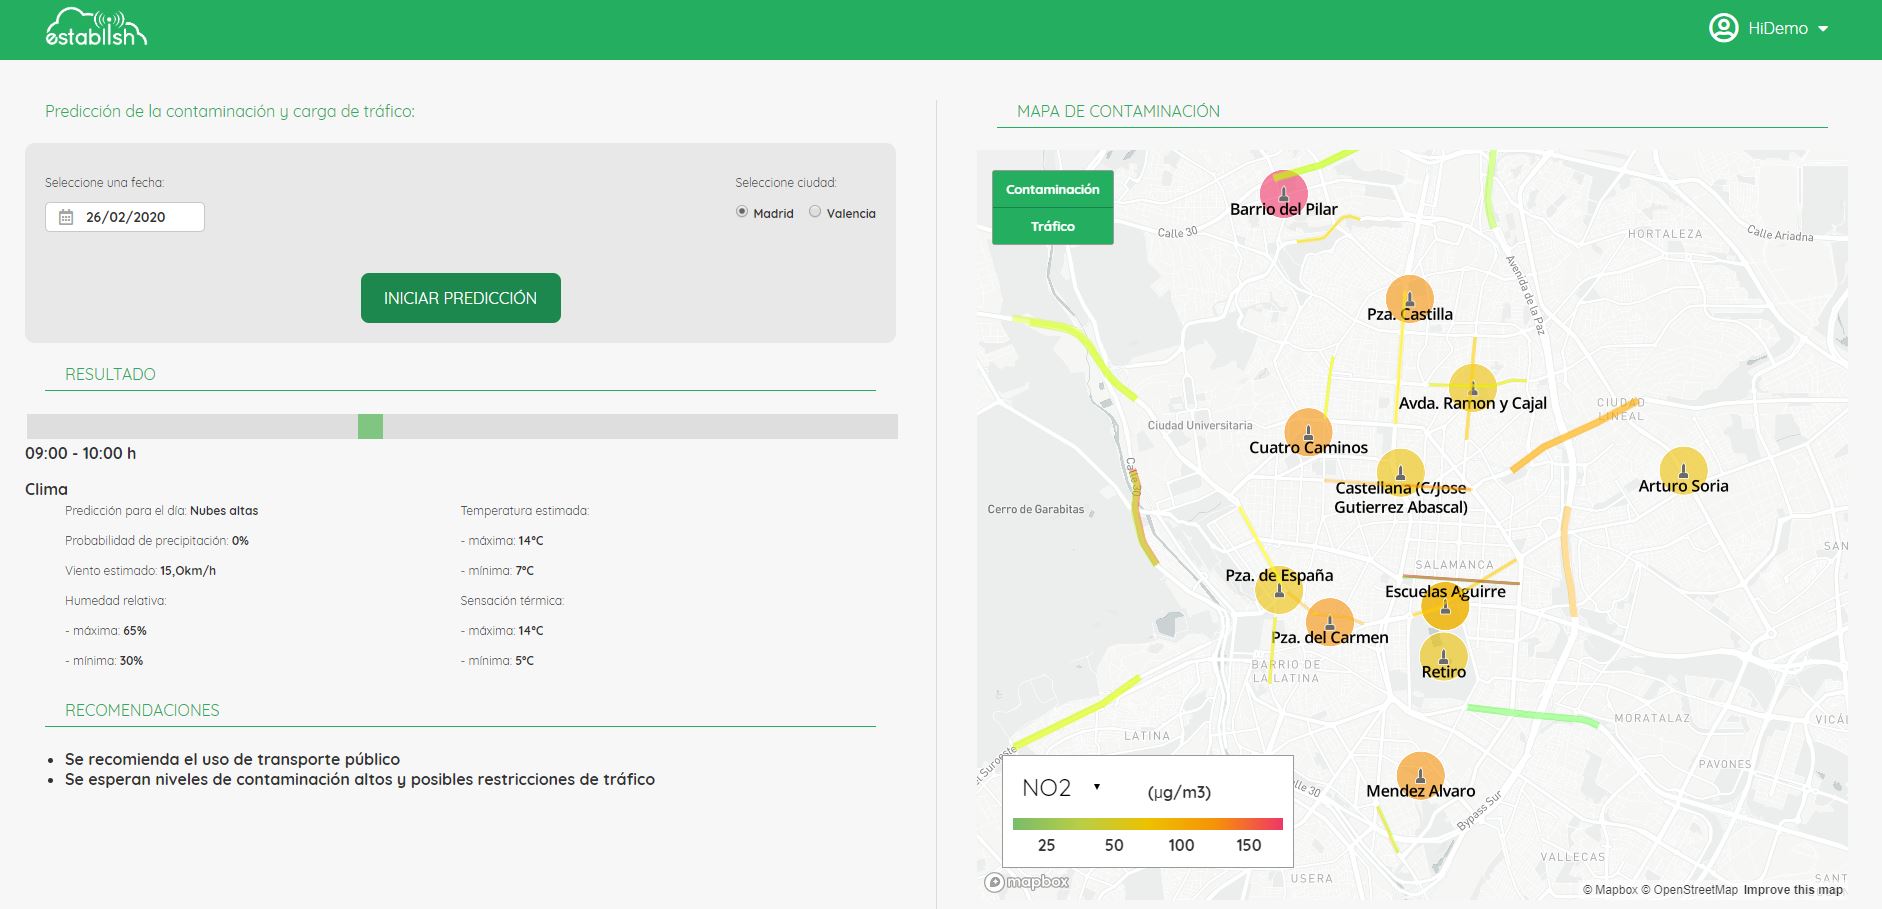Click the RESULTADO section heading
Image resolution: width=1882 pixels, height=909 pixels.
[x=110, y=374]
